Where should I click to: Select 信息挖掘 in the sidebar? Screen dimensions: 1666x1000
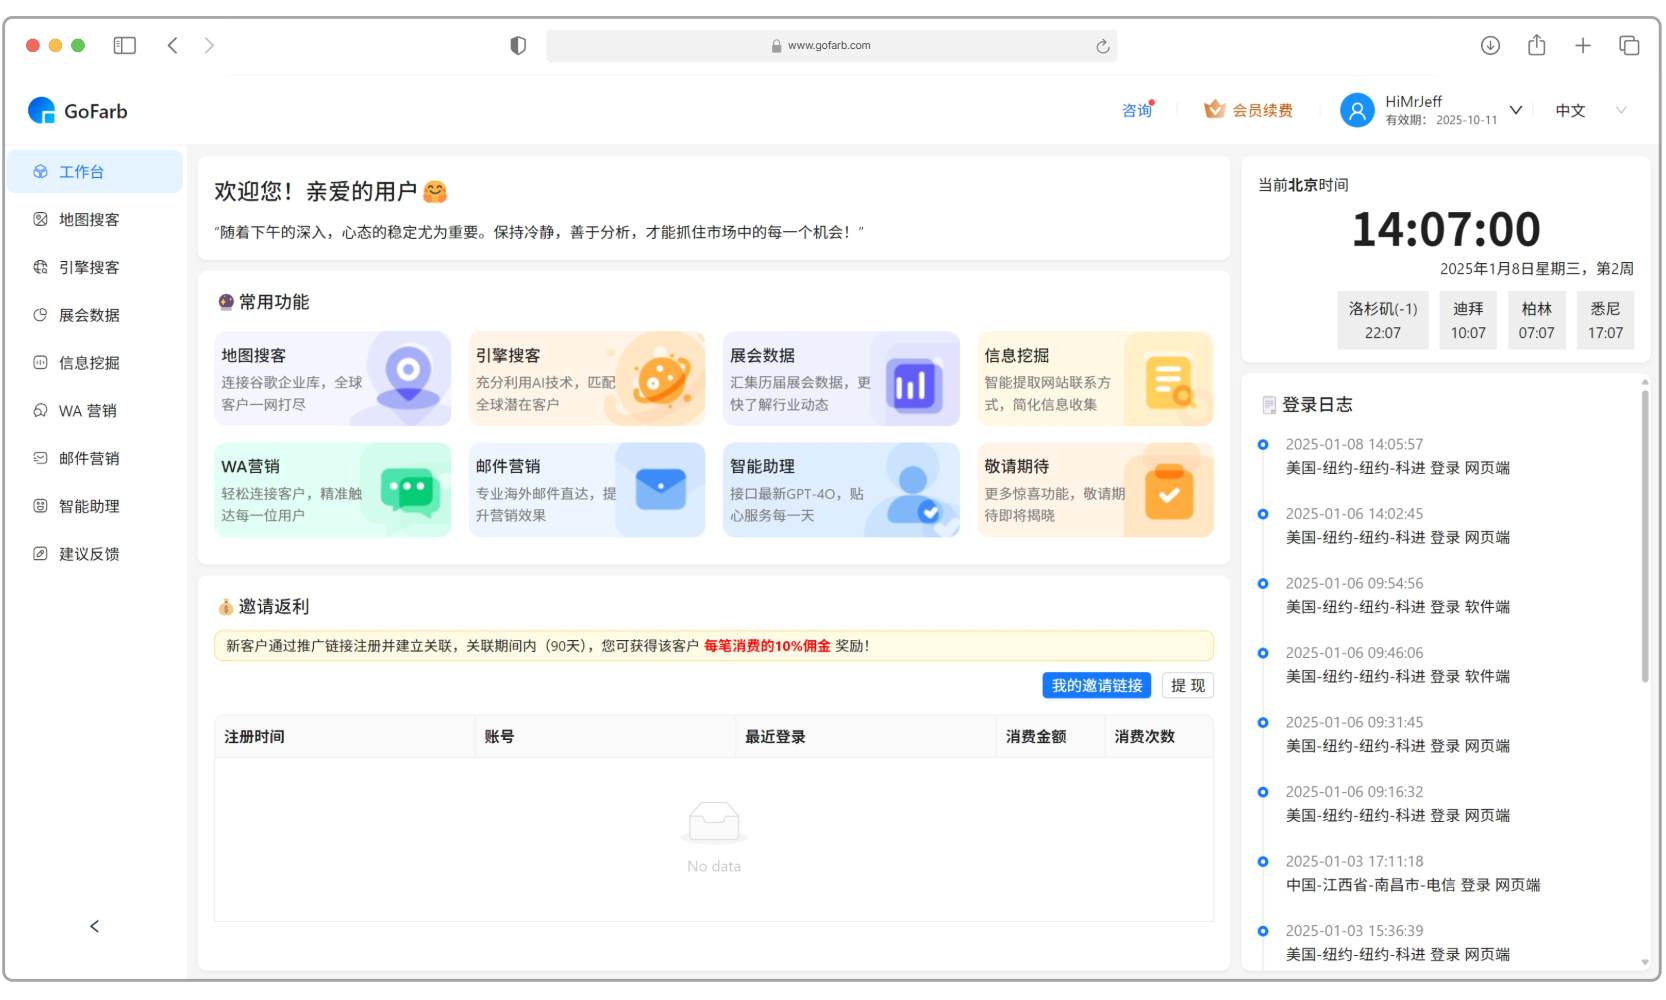coord(88,362)
